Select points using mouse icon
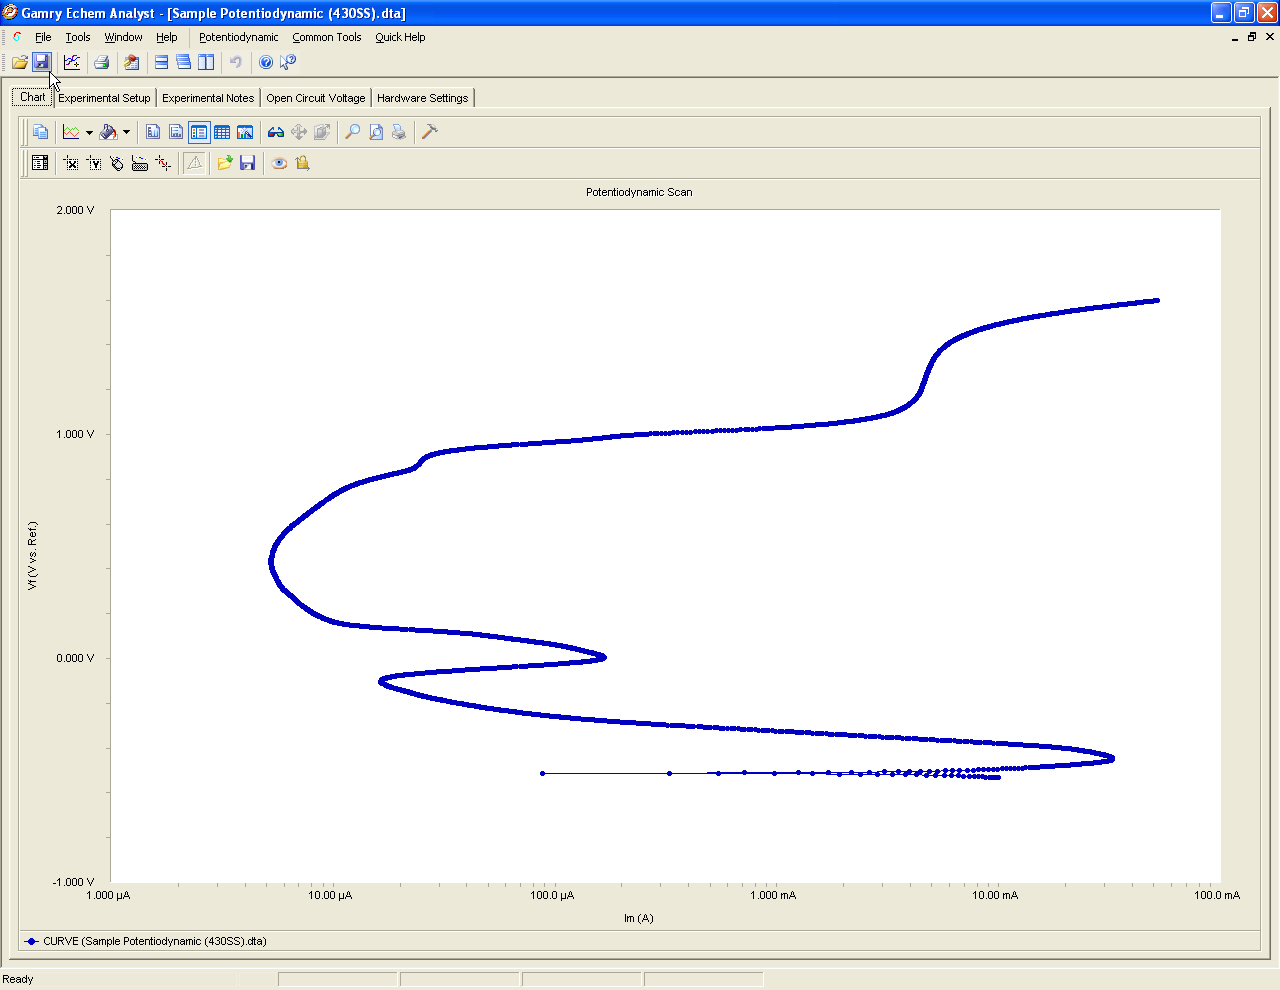This screenshot has height=990, width=1280. point(117,163)
